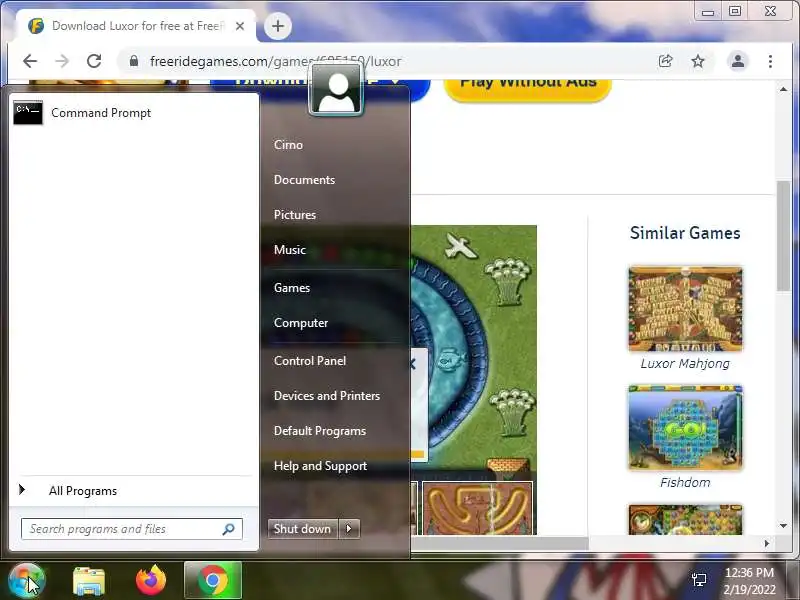Open Shut down options arrow

349,529
